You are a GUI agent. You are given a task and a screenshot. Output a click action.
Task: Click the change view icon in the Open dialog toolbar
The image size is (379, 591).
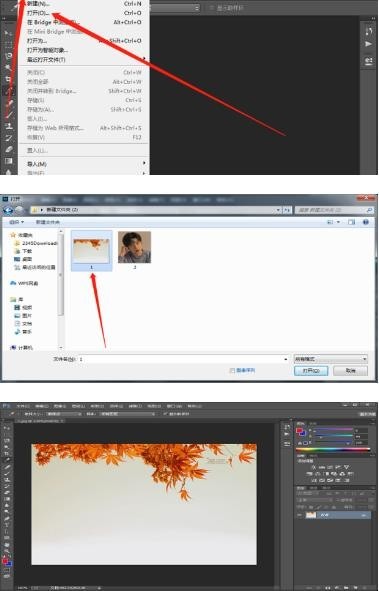pos(330,222)
